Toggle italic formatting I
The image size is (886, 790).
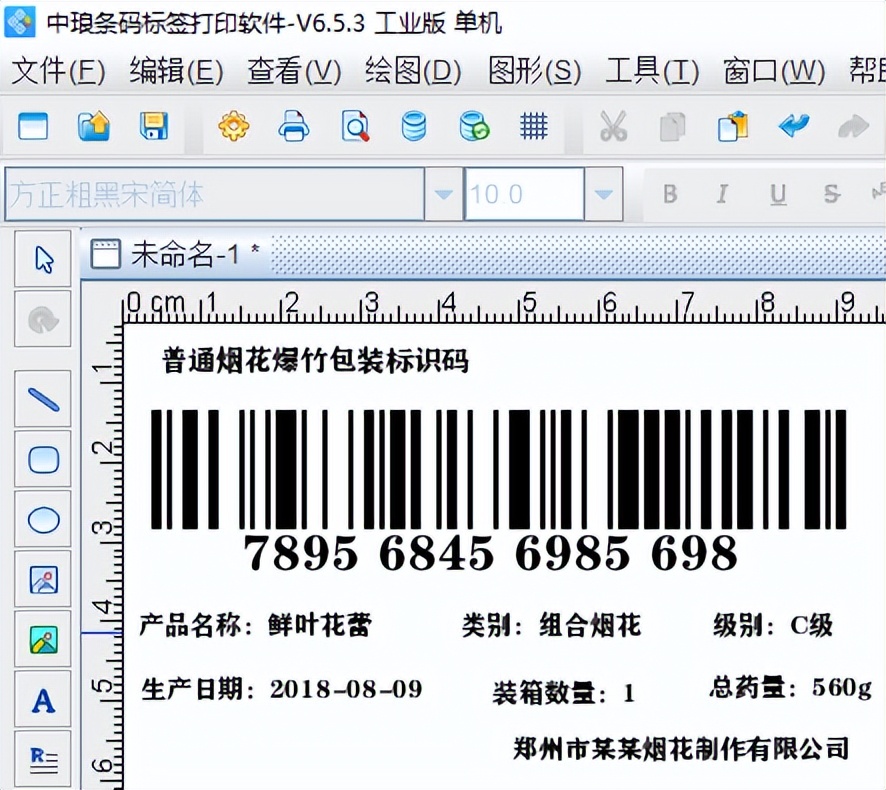[722, 194]
